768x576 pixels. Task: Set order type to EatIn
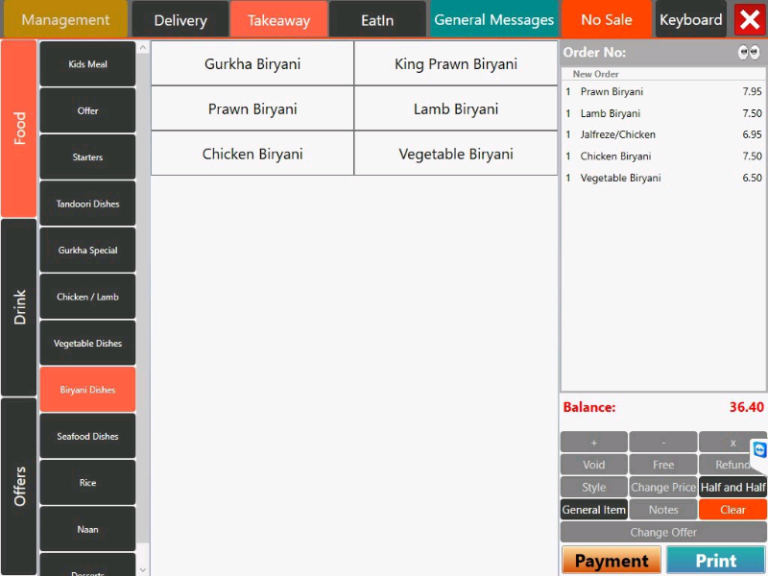(377, 20)
